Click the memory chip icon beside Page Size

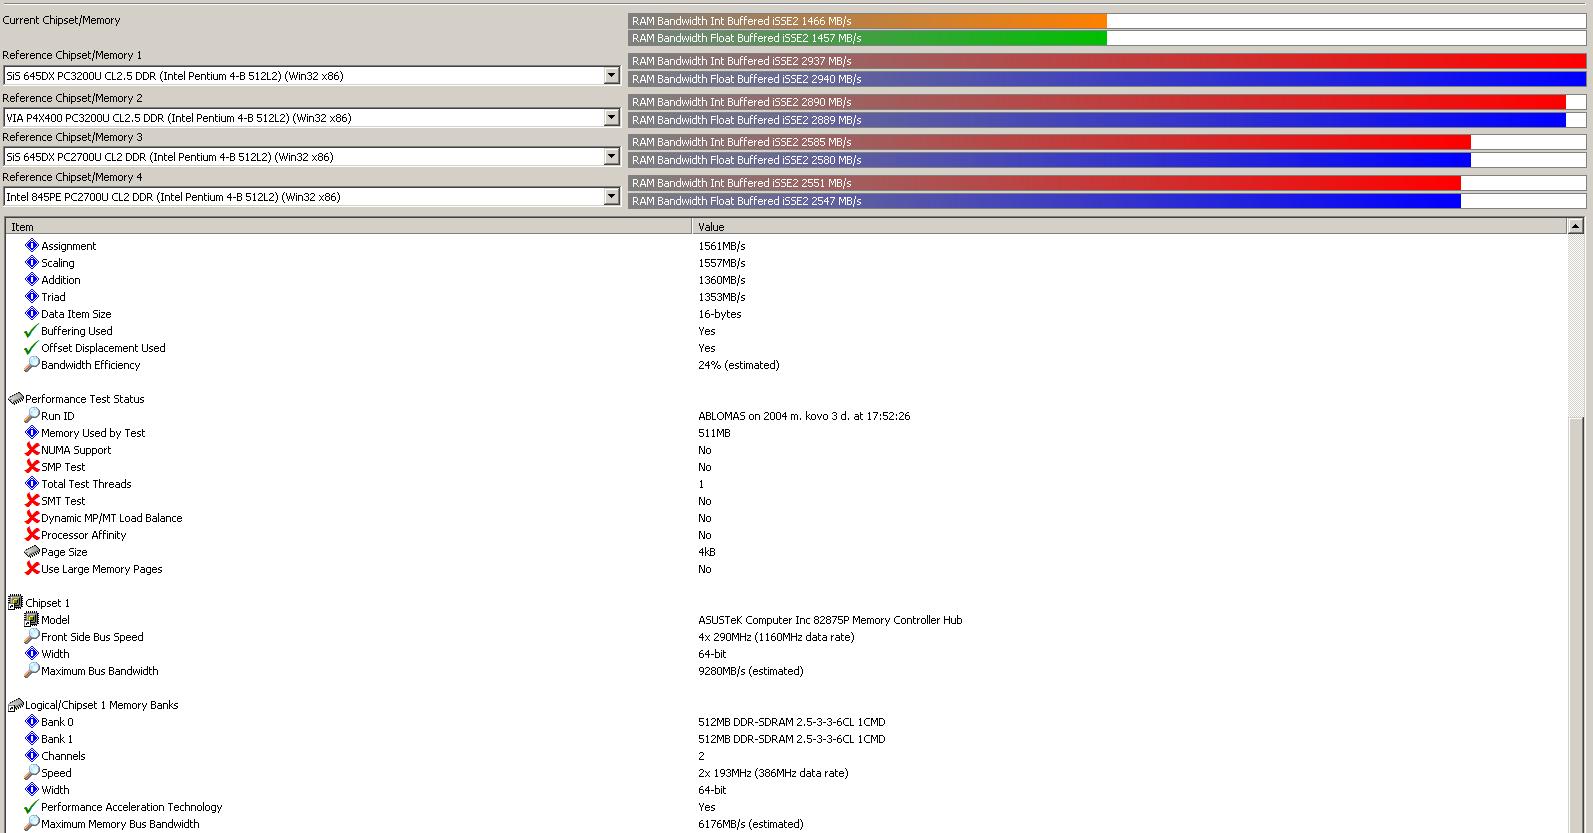(x=31, y=551)
